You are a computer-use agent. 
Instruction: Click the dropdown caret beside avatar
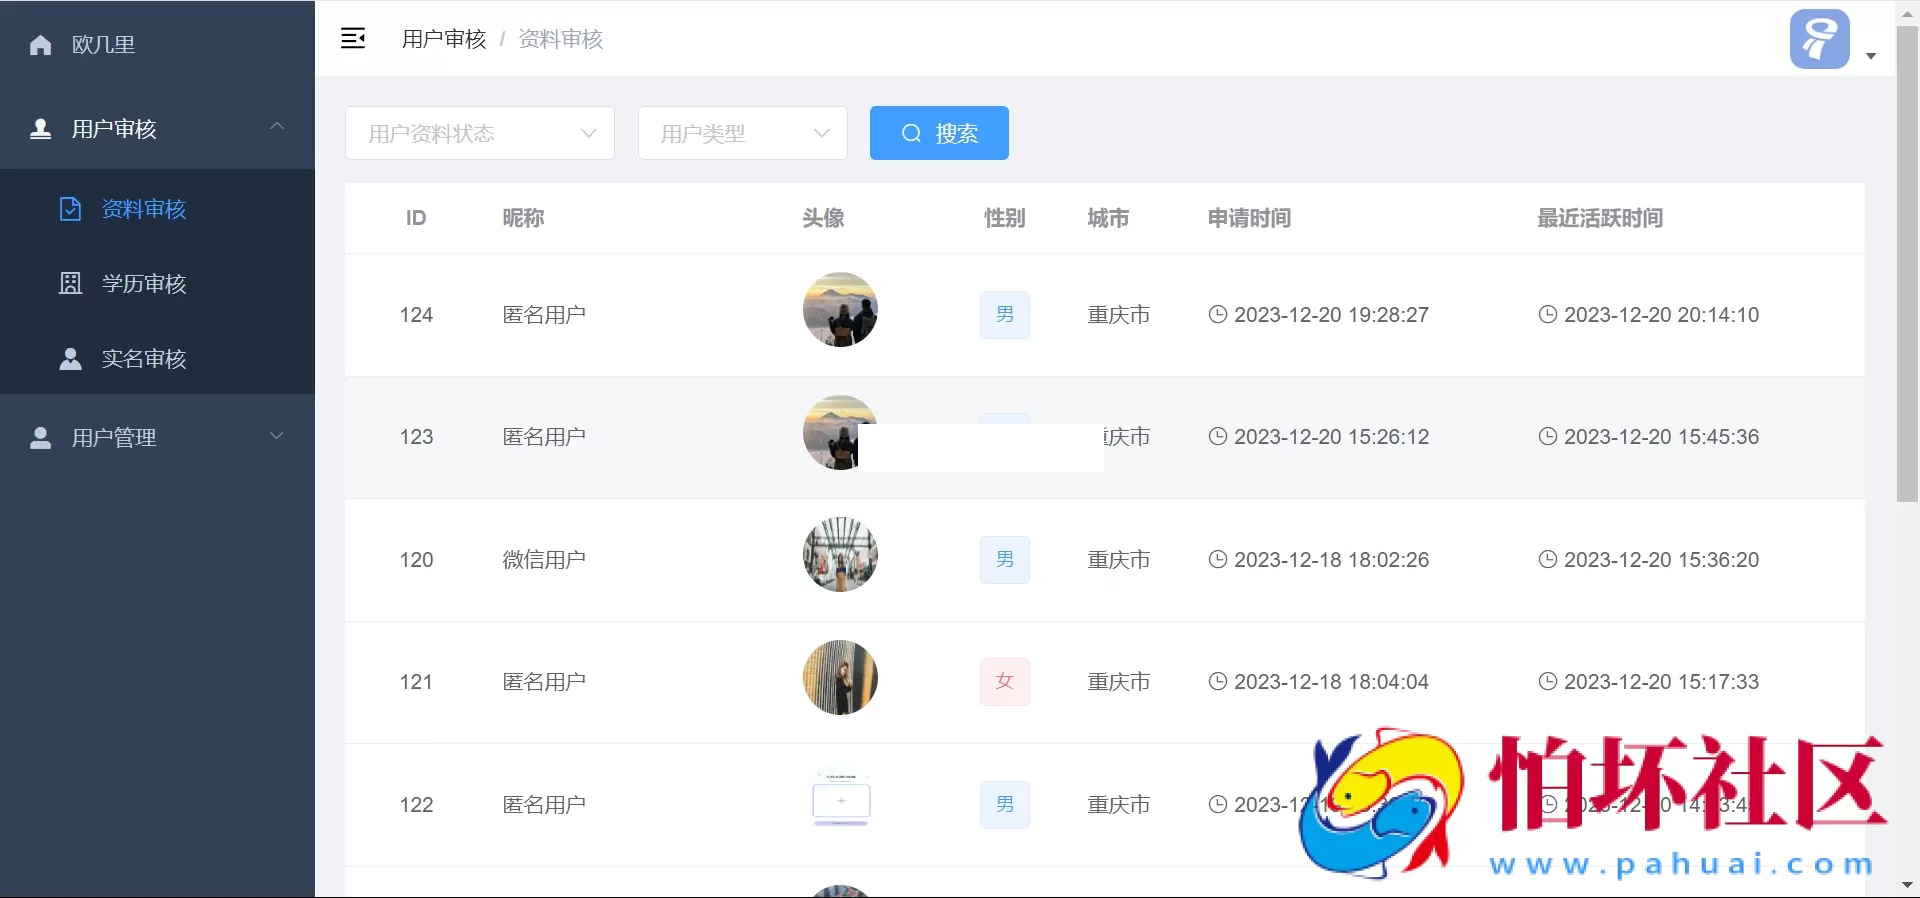click(x=1871, y=56)
